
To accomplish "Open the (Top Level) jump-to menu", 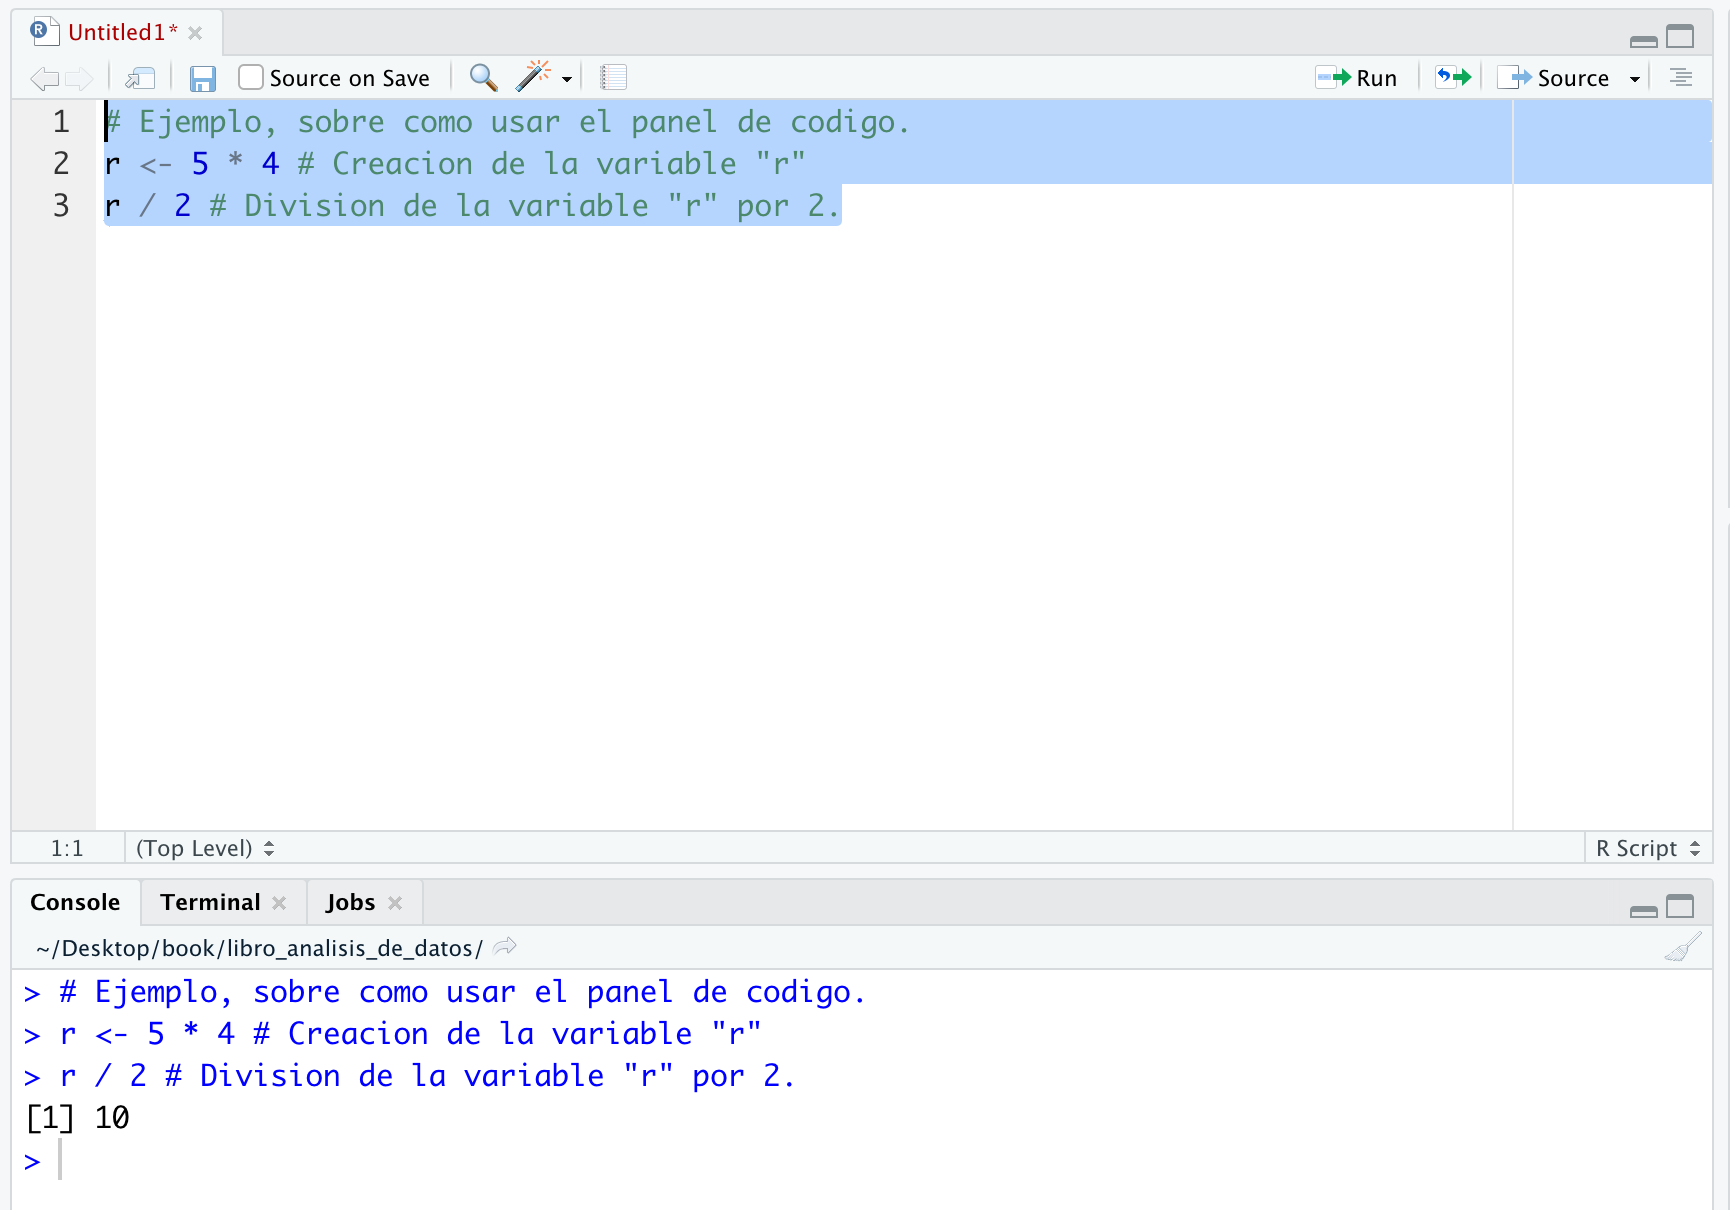I will click(x=204, y=847).
